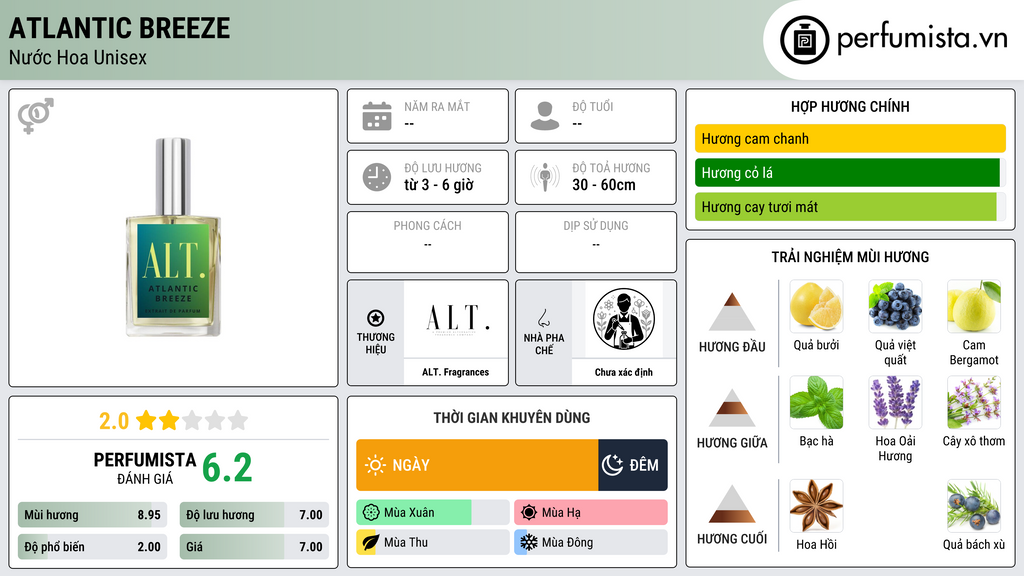
Task: Select the Cây xô thơm sage image
Action: (974, 402)
